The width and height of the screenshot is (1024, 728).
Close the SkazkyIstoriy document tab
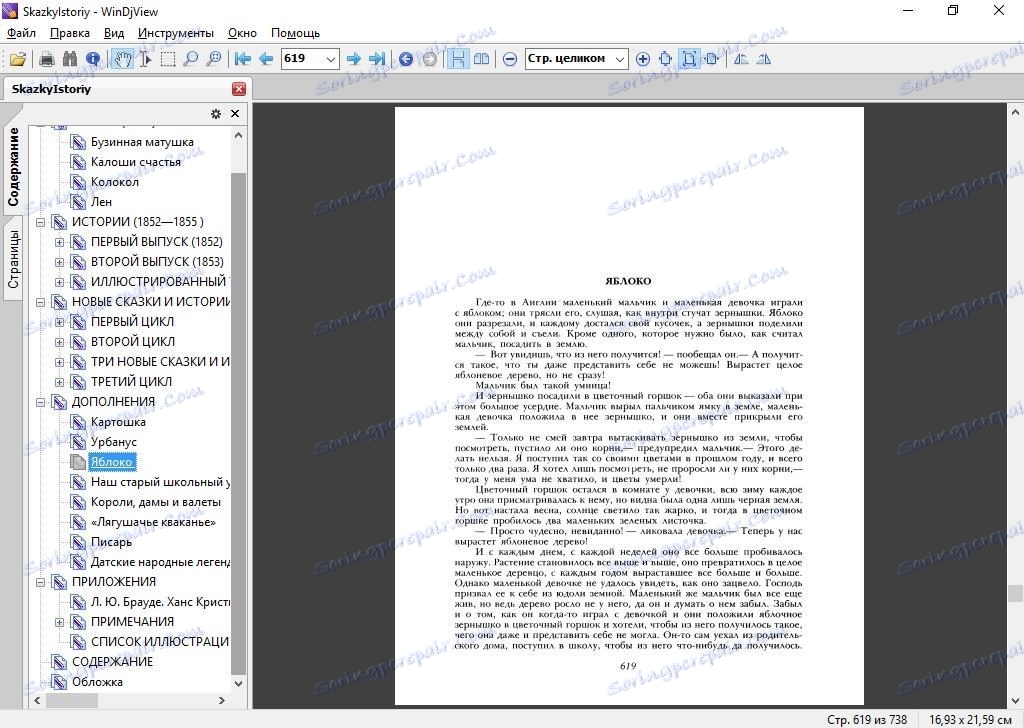click(x=239, y=89)
